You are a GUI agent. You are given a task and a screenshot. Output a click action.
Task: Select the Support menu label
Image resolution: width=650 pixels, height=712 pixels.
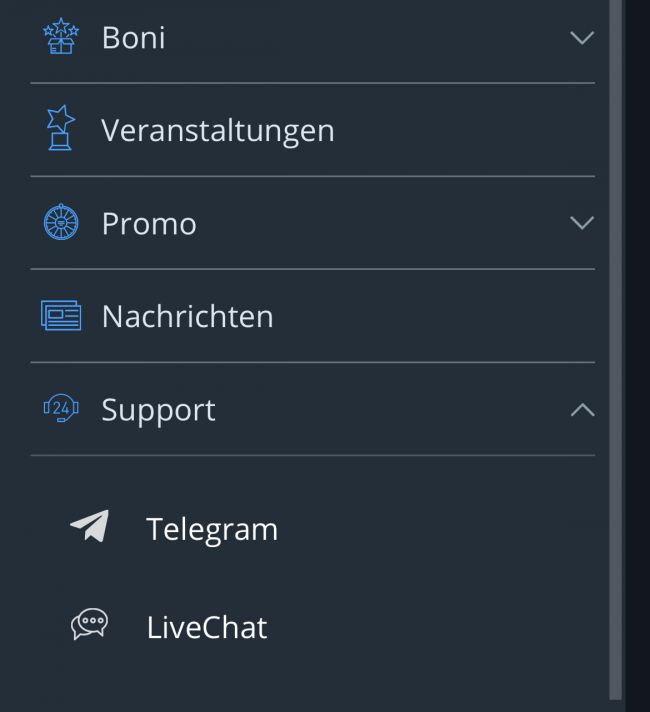coord(159,410)
